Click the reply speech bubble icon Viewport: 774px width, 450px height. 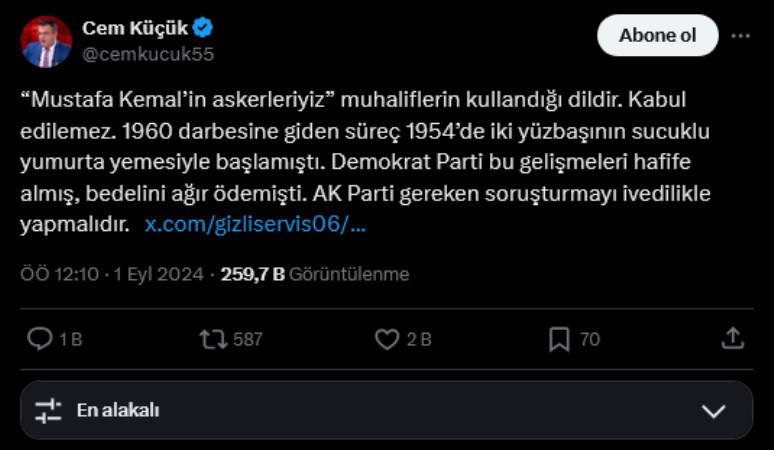click(x=39, y=339)
